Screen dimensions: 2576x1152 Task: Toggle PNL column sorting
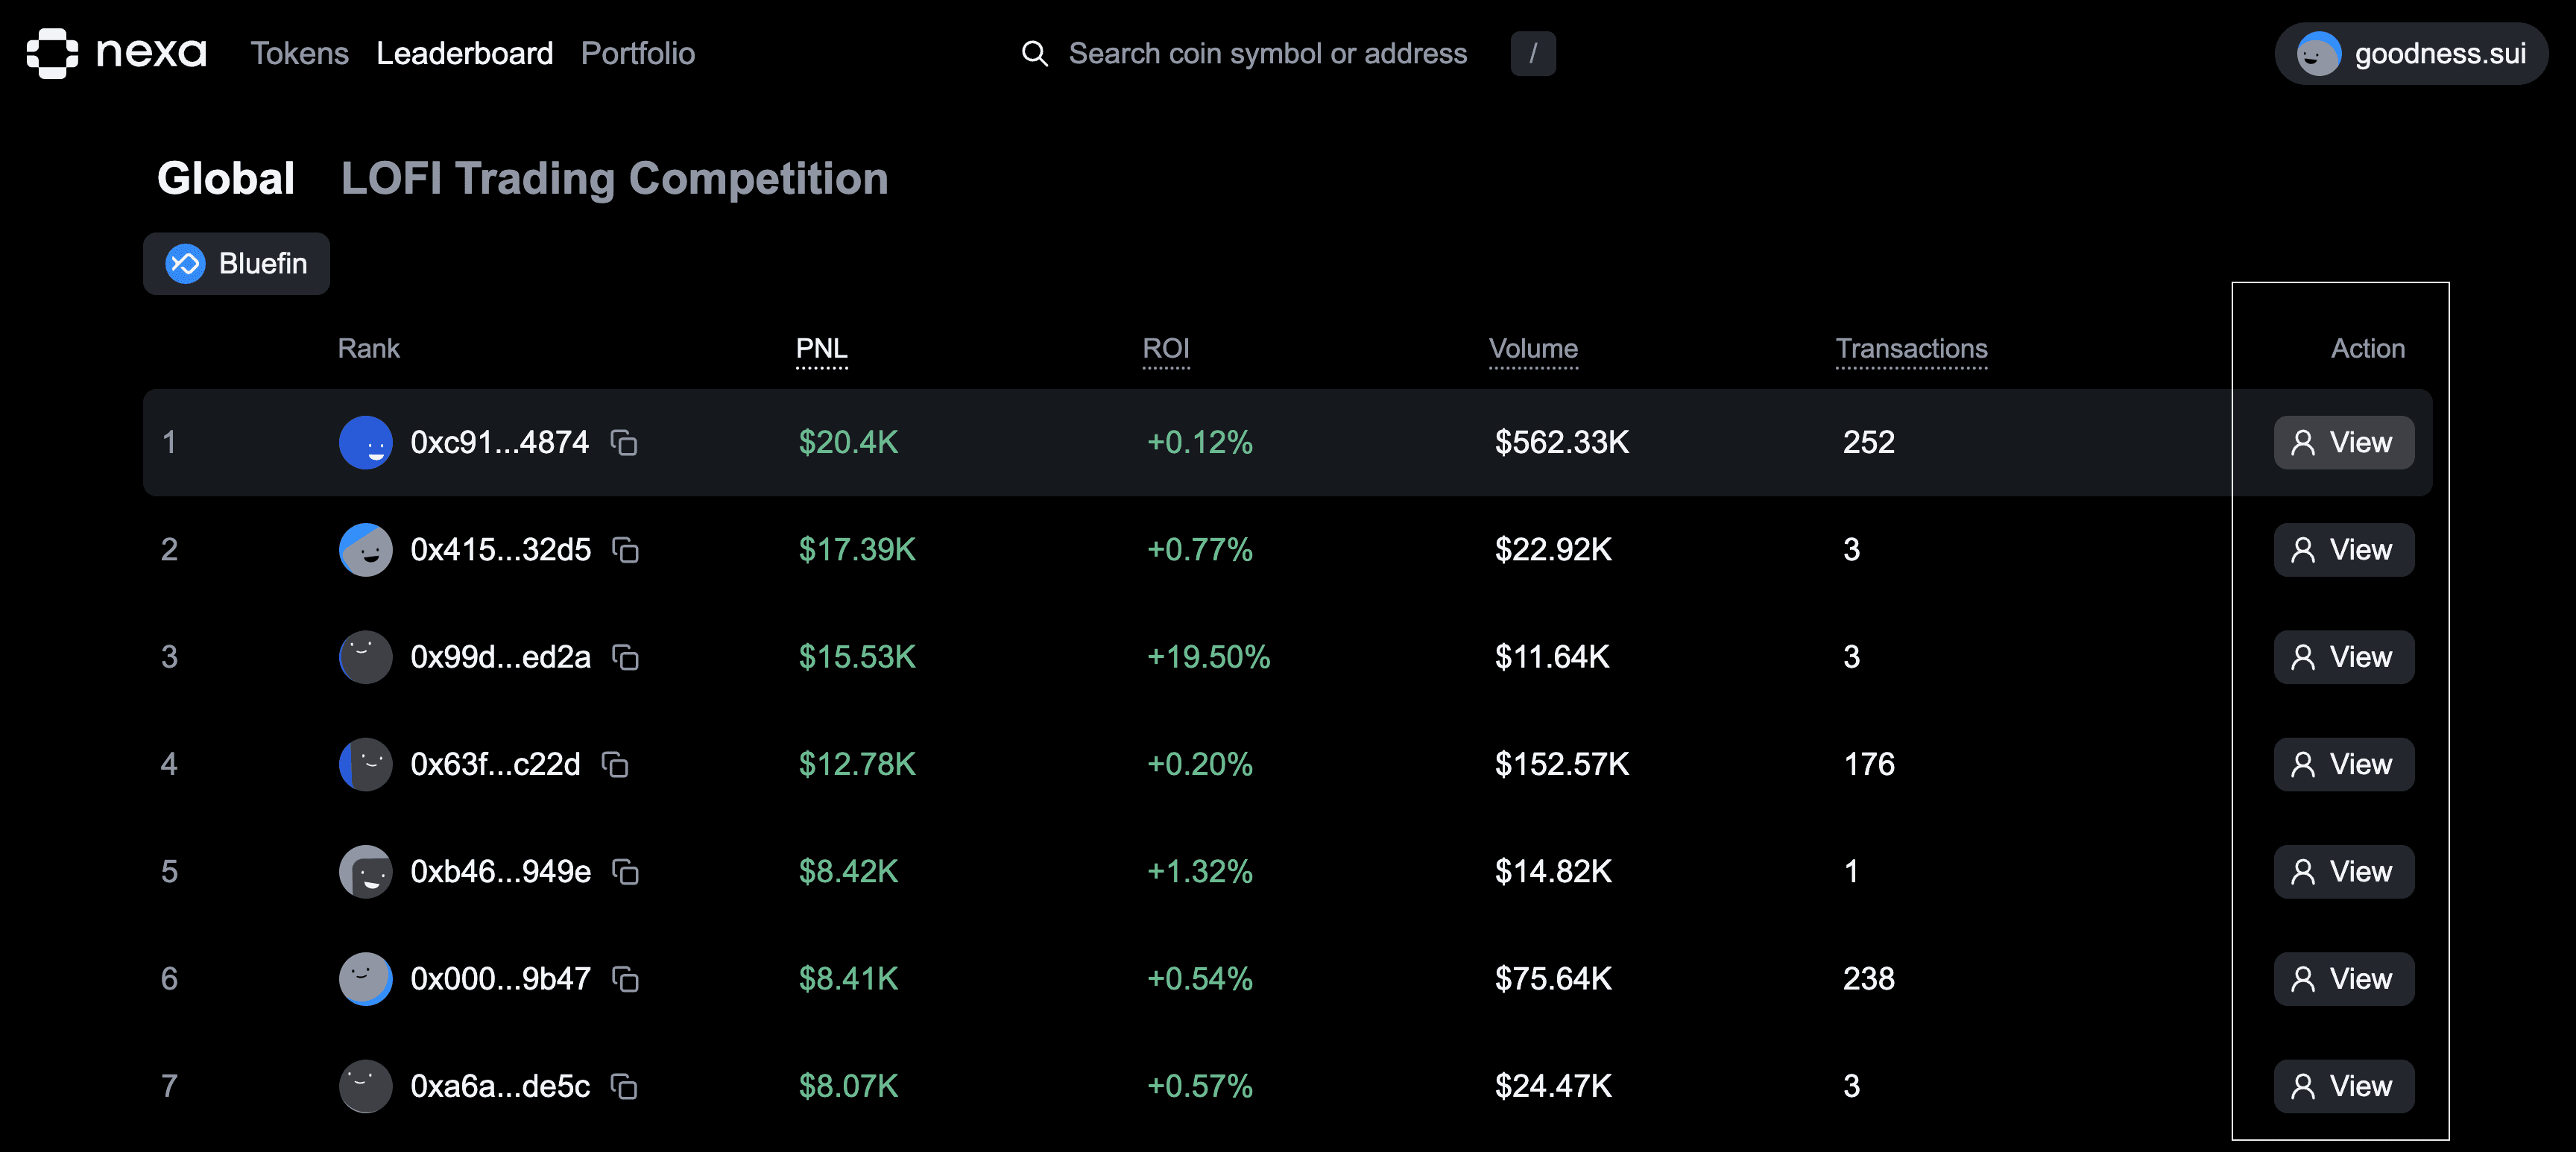click(x=822, y=349)
